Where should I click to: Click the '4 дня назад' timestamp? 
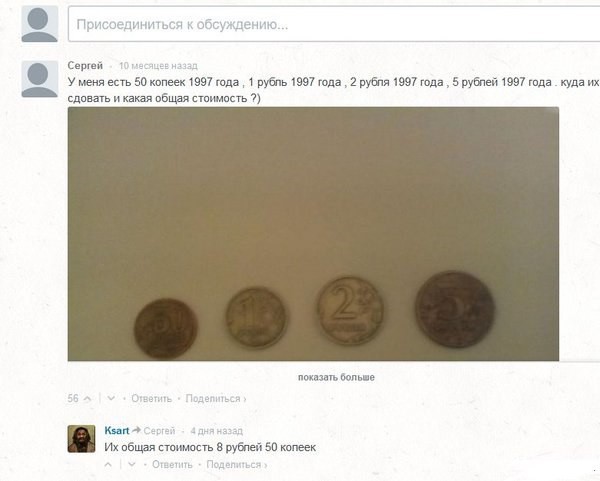[x=217, y=431]
